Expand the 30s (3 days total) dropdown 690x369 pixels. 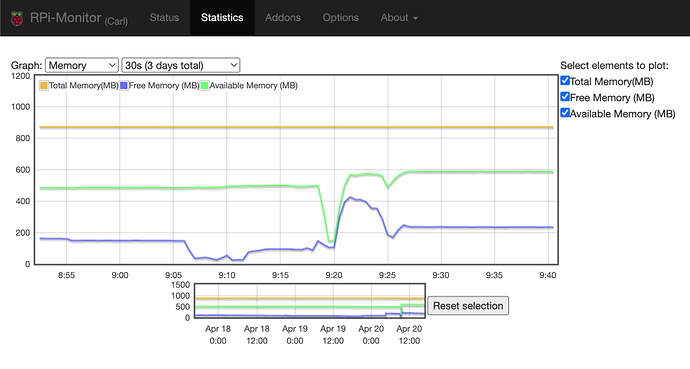pyautogui.click(x=180, y=65)
